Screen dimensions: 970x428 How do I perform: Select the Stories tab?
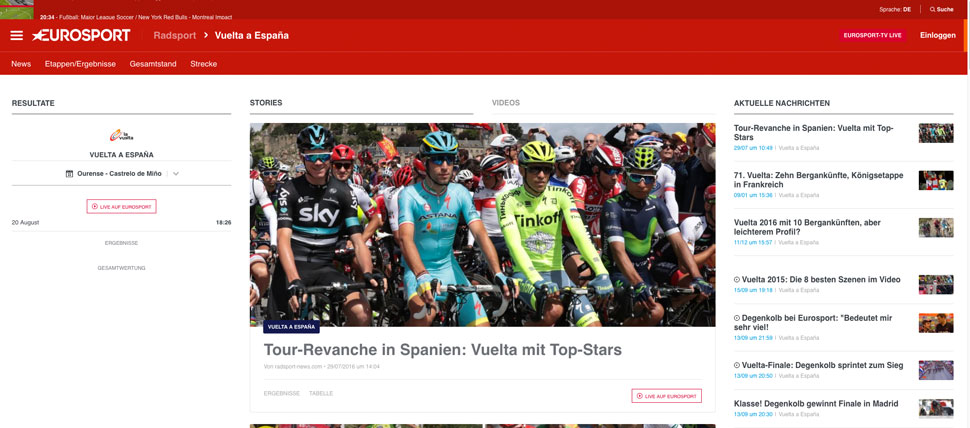click(x=266, y=103)
